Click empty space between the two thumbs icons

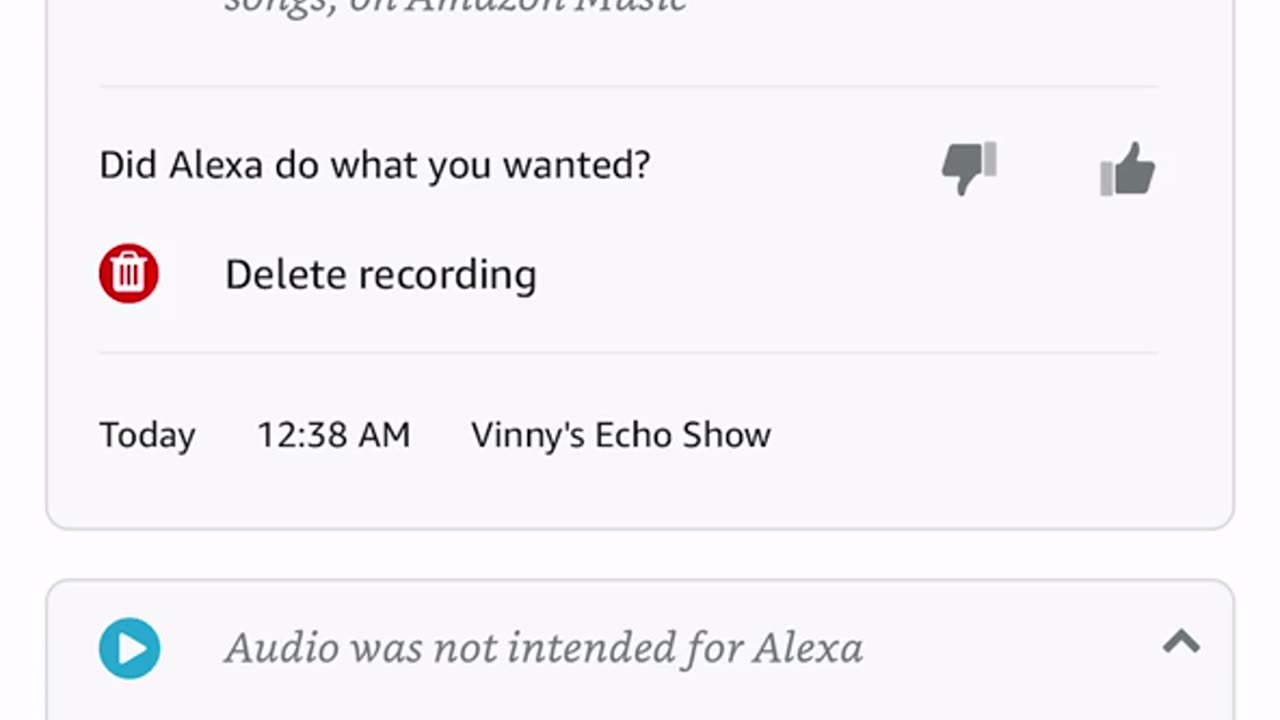[x=1048, y=167]
